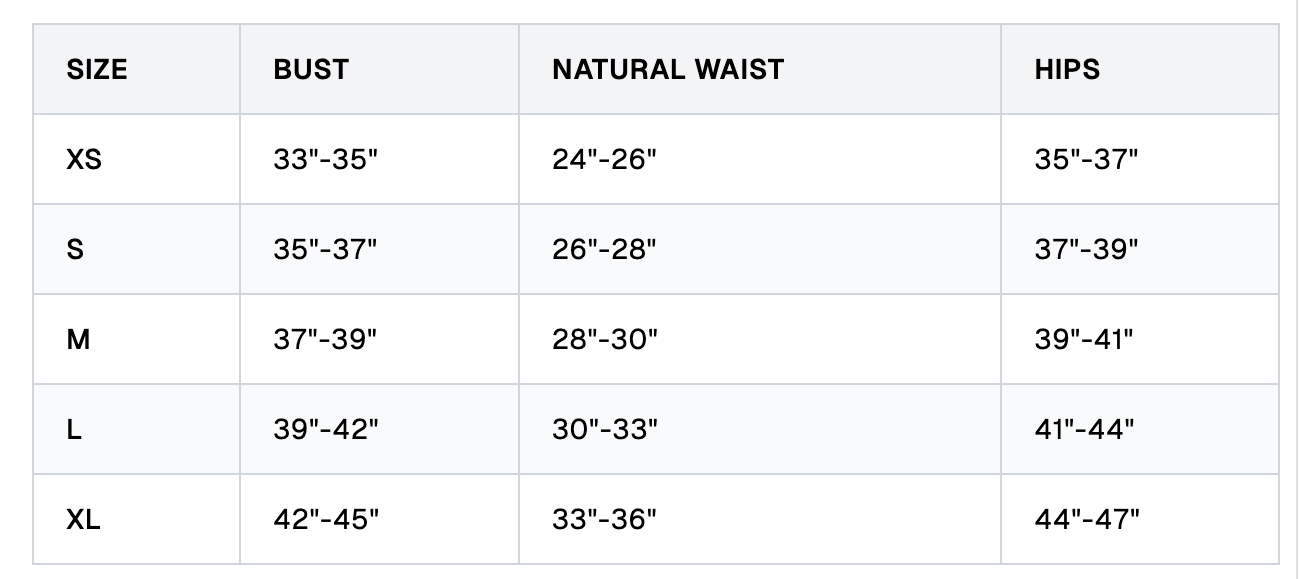Select the S natural waist value 26"-28"

point(604,250)
